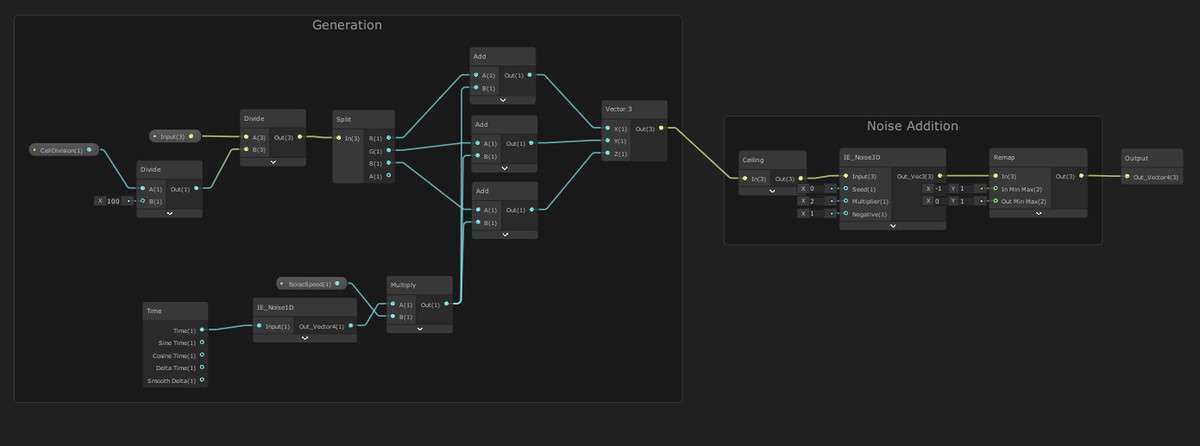Viewport: 1200px width, 446px height.
Task: Collapse the Divide node feeding the Split node
Action: (x=273, y=161)
